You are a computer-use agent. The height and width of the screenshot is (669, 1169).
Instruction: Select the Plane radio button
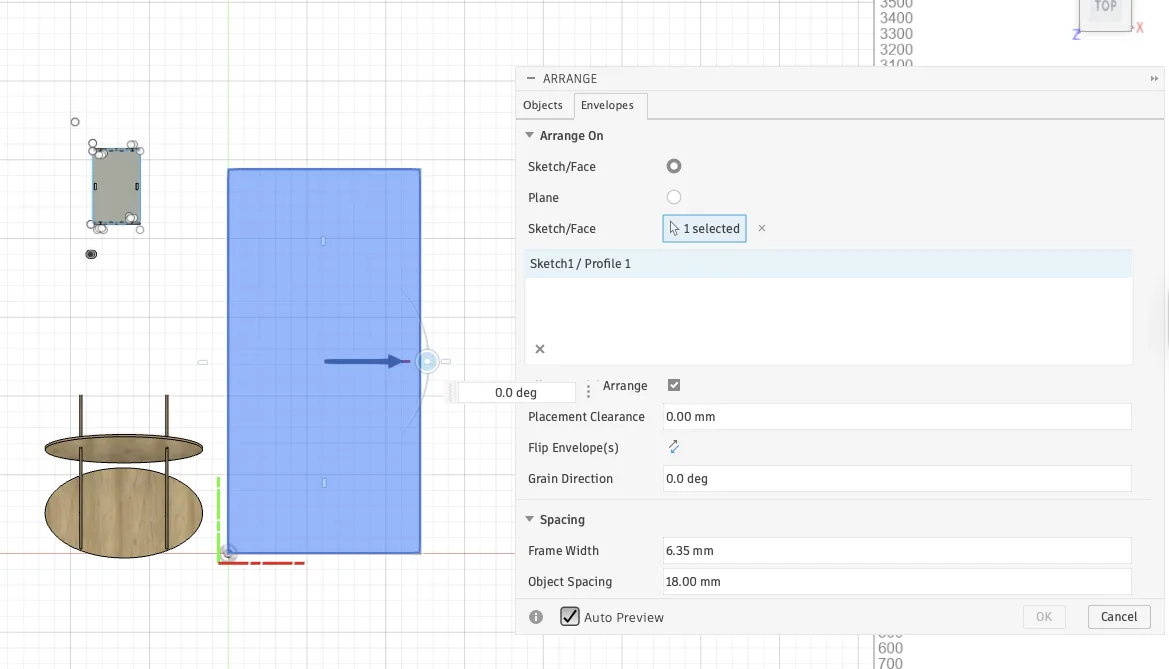click(673, 197)
